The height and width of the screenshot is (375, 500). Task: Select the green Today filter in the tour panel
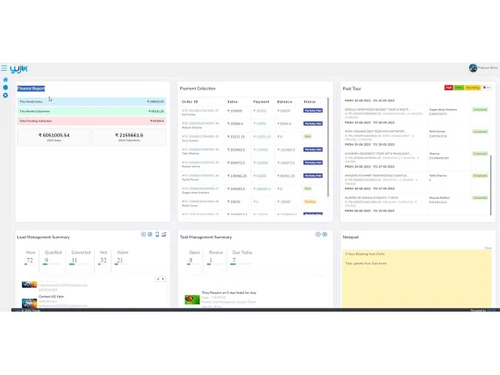coord(459,88)
